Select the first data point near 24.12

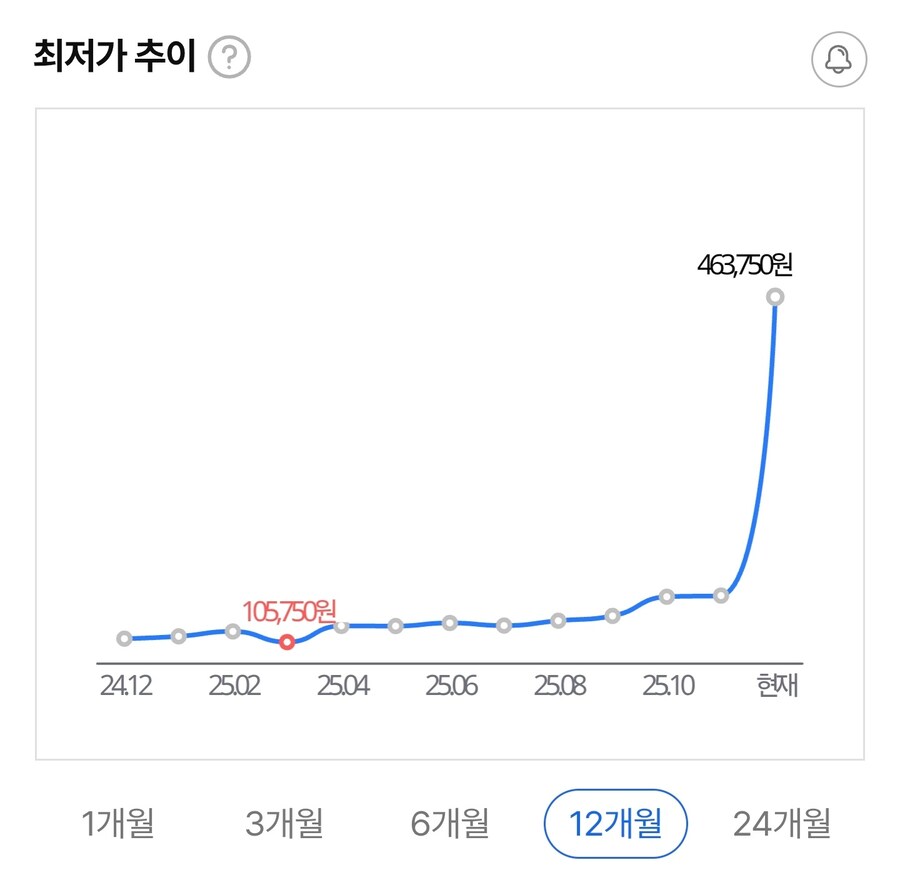tap(124, 638)
